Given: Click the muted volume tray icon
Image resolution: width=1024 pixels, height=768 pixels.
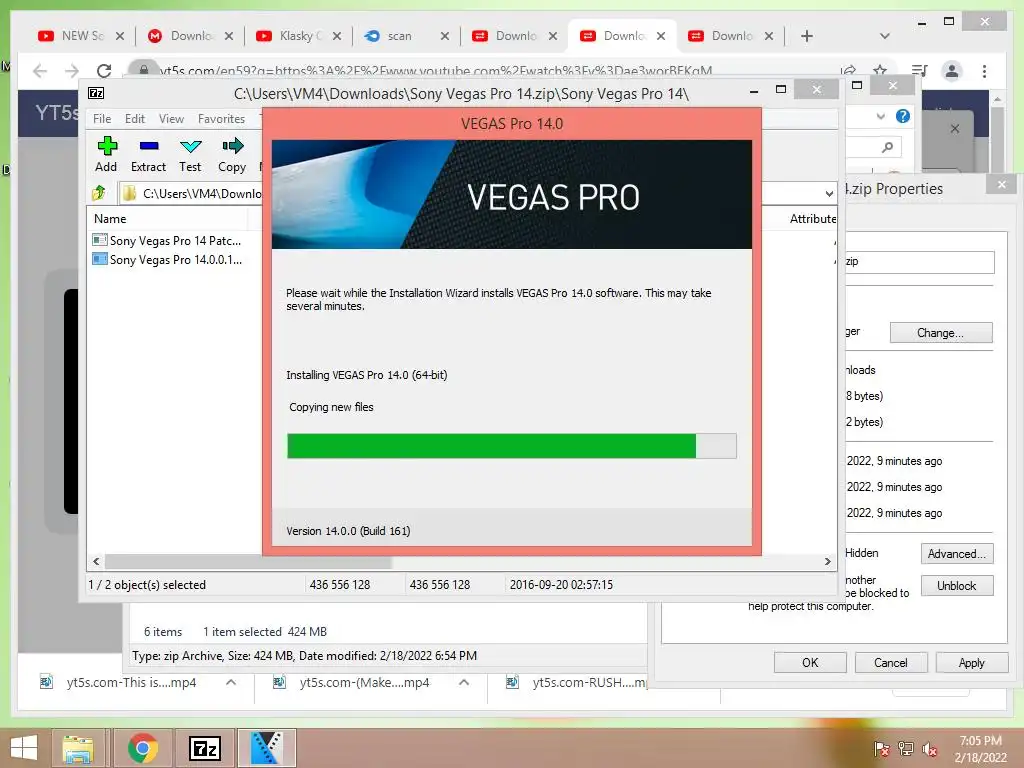Looking at the screenshot, I should point(929,749).
